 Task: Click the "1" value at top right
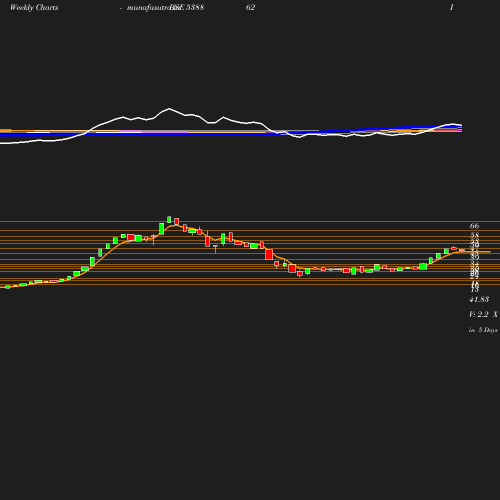451,7
